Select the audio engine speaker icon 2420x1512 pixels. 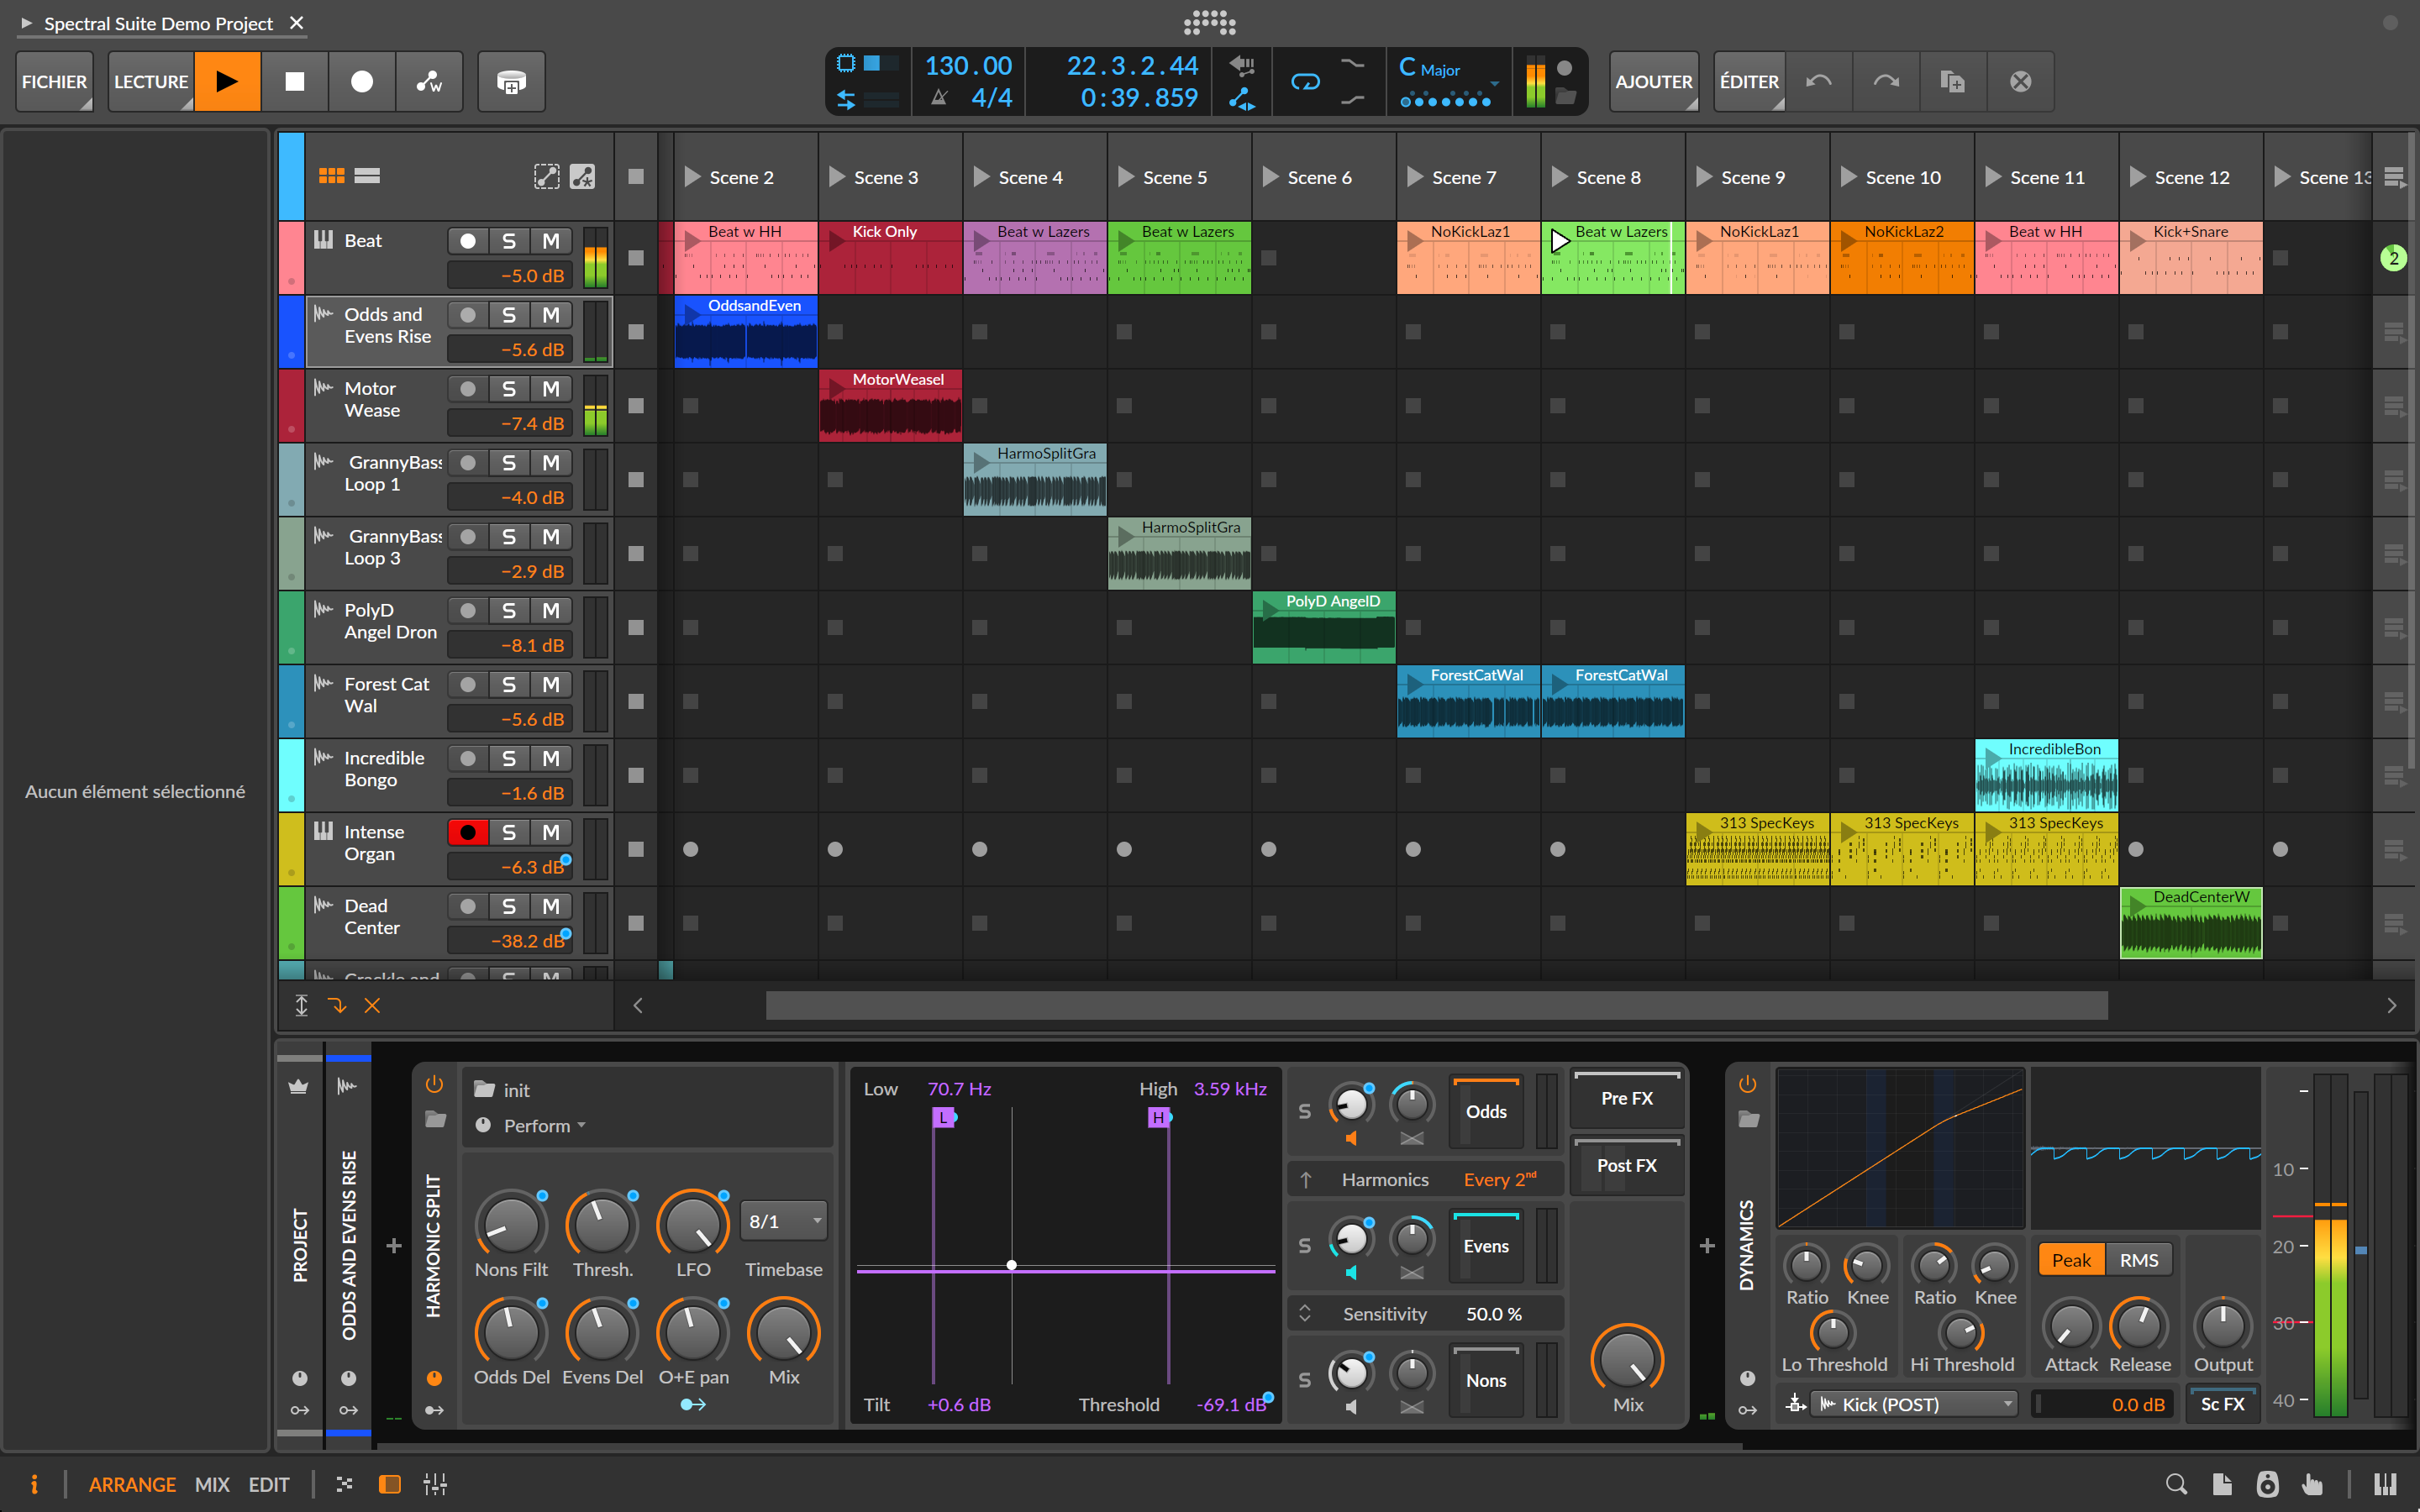click(x=2269, y=1484)
